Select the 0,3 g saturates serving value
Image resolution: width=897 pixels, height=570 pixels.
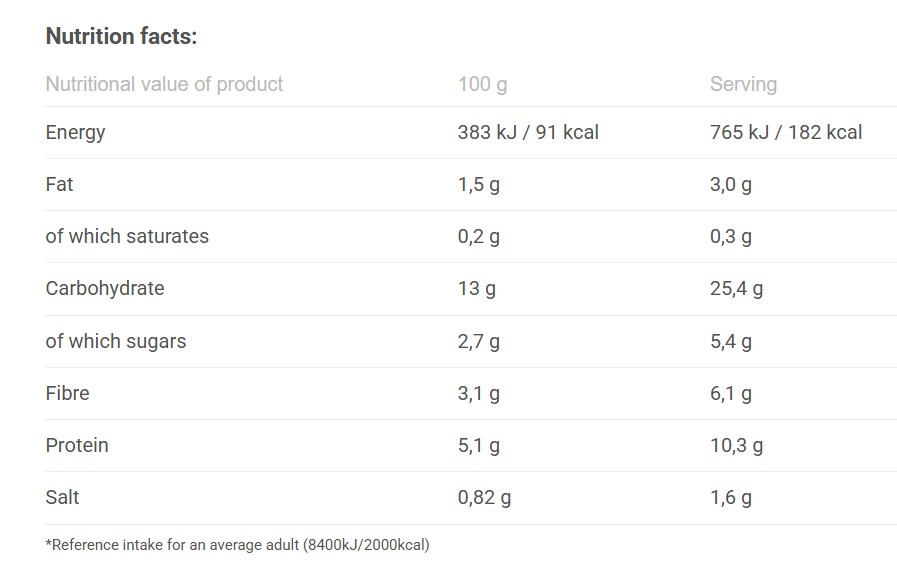tap(731, 237)
